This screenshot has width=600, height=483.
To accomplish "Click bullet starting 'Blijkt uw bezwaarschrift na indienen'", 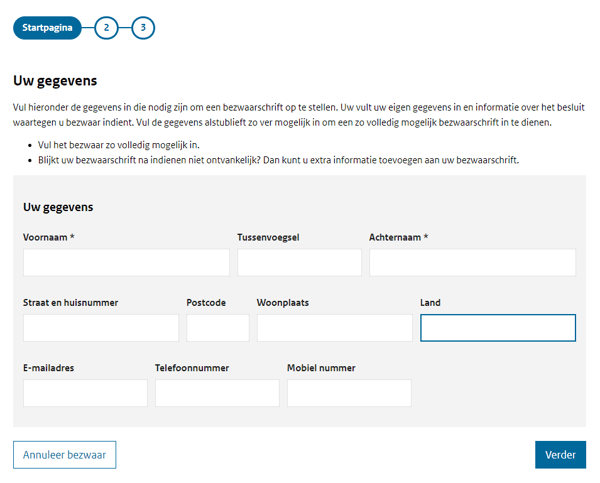I will point(278,160).
